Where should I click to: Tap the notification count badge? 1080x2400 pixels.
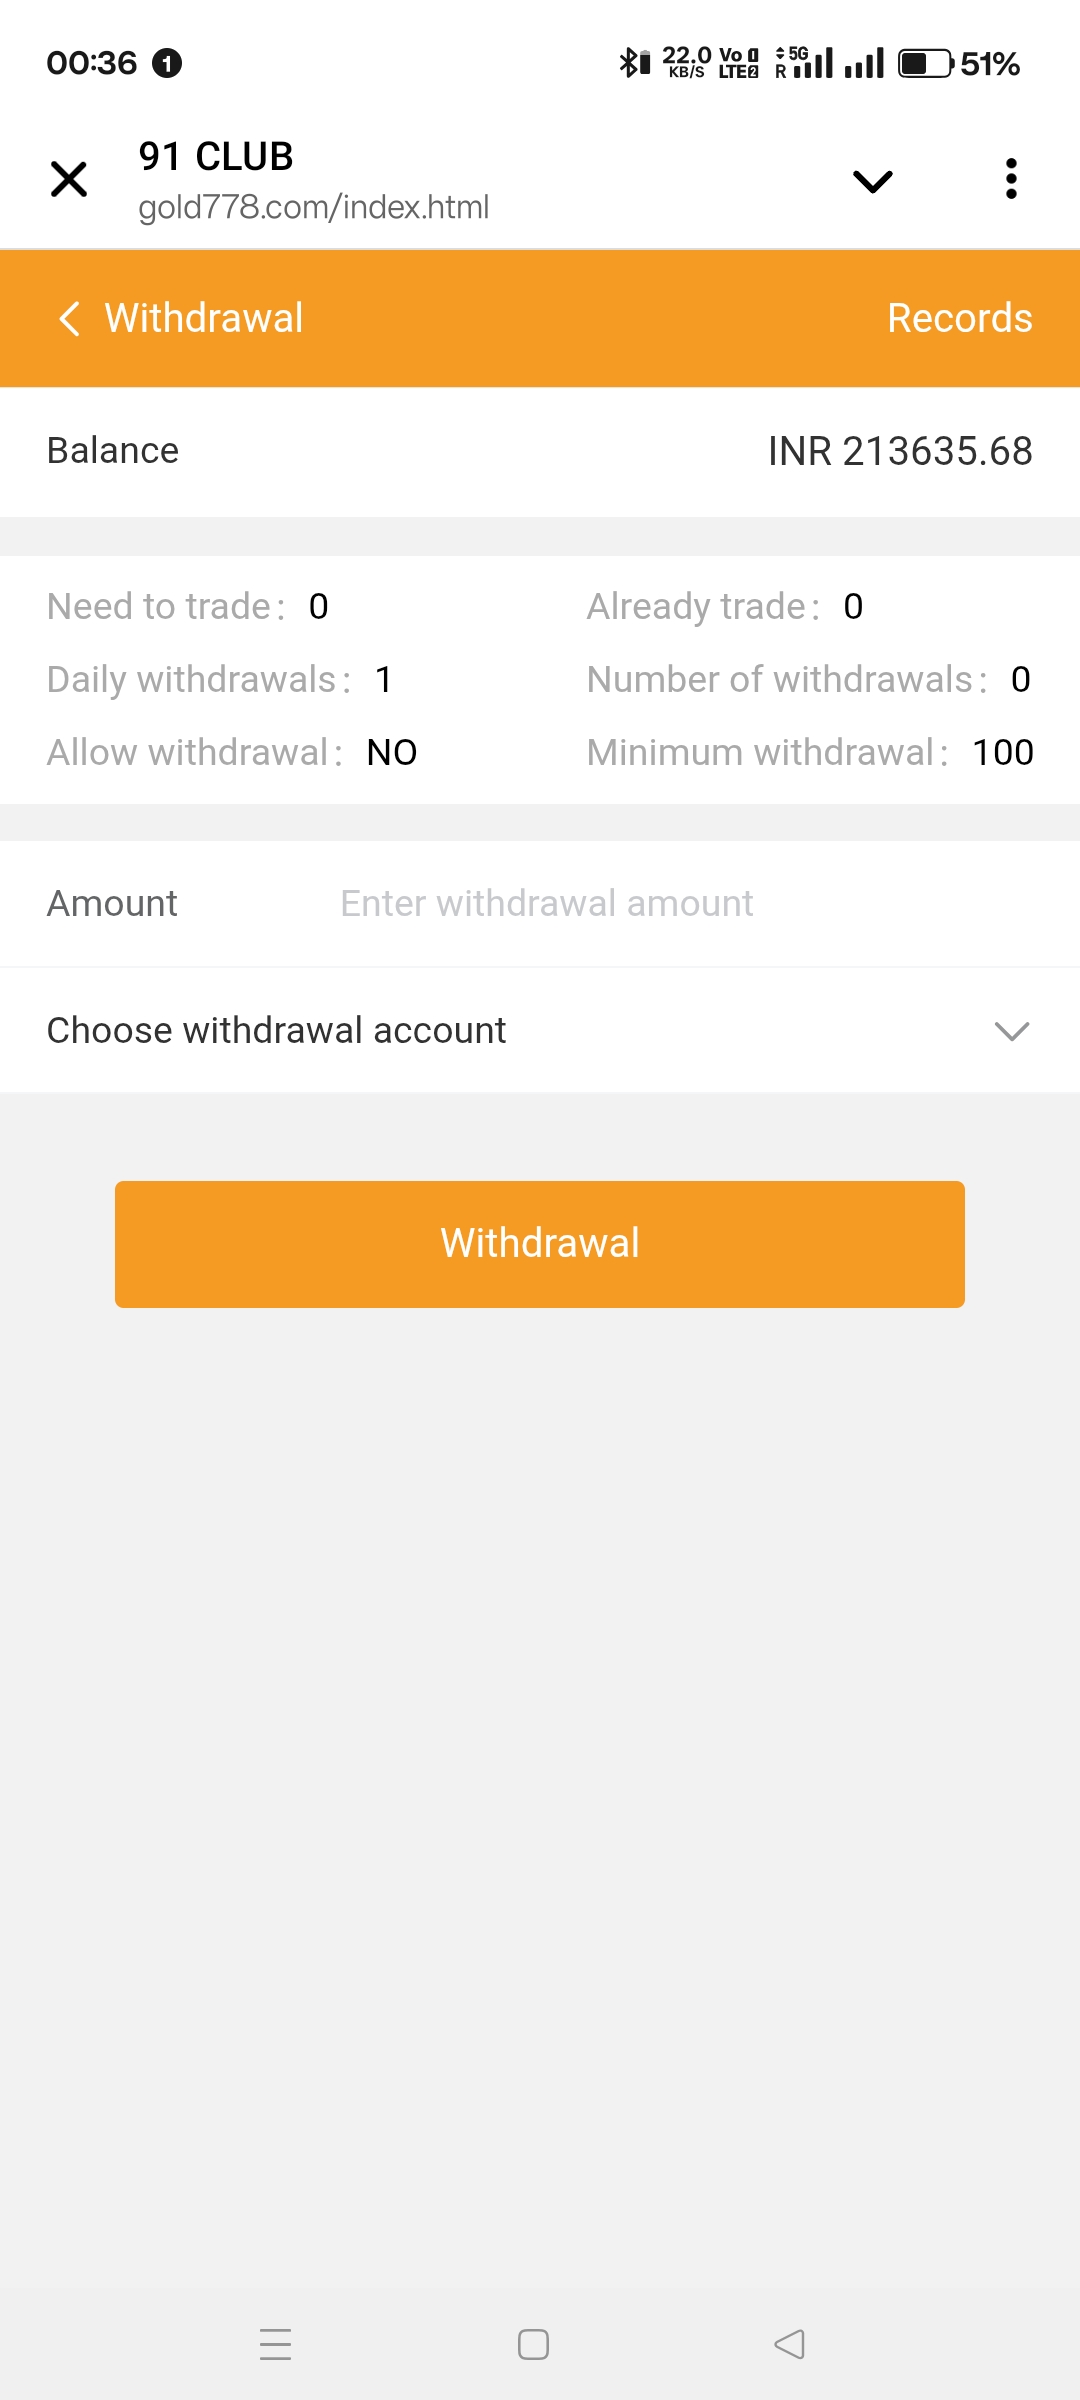click(x=167, y=63)
